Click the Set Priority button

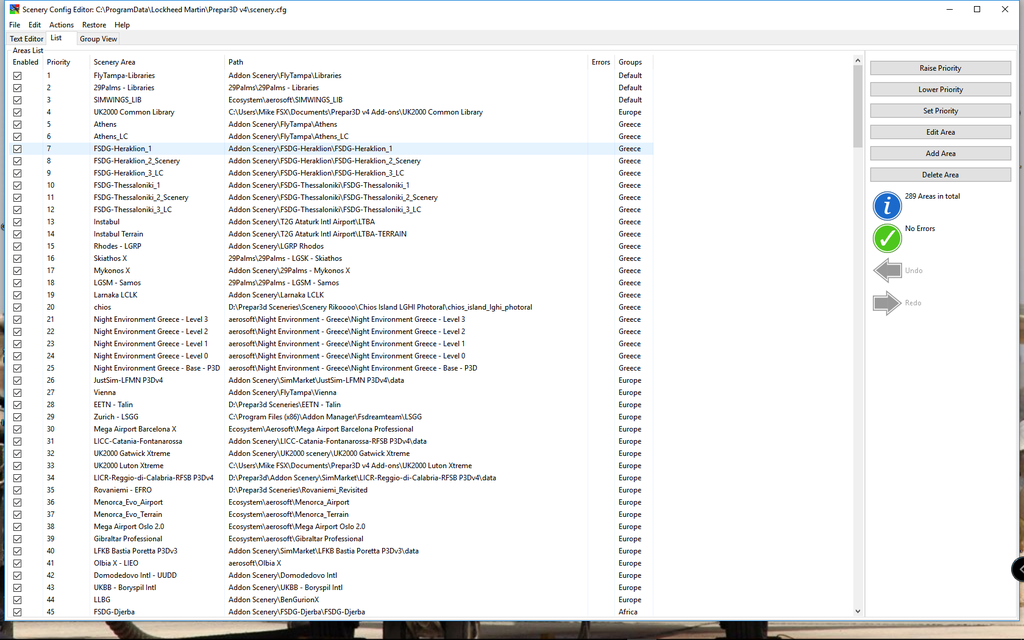tap(940, 111)
